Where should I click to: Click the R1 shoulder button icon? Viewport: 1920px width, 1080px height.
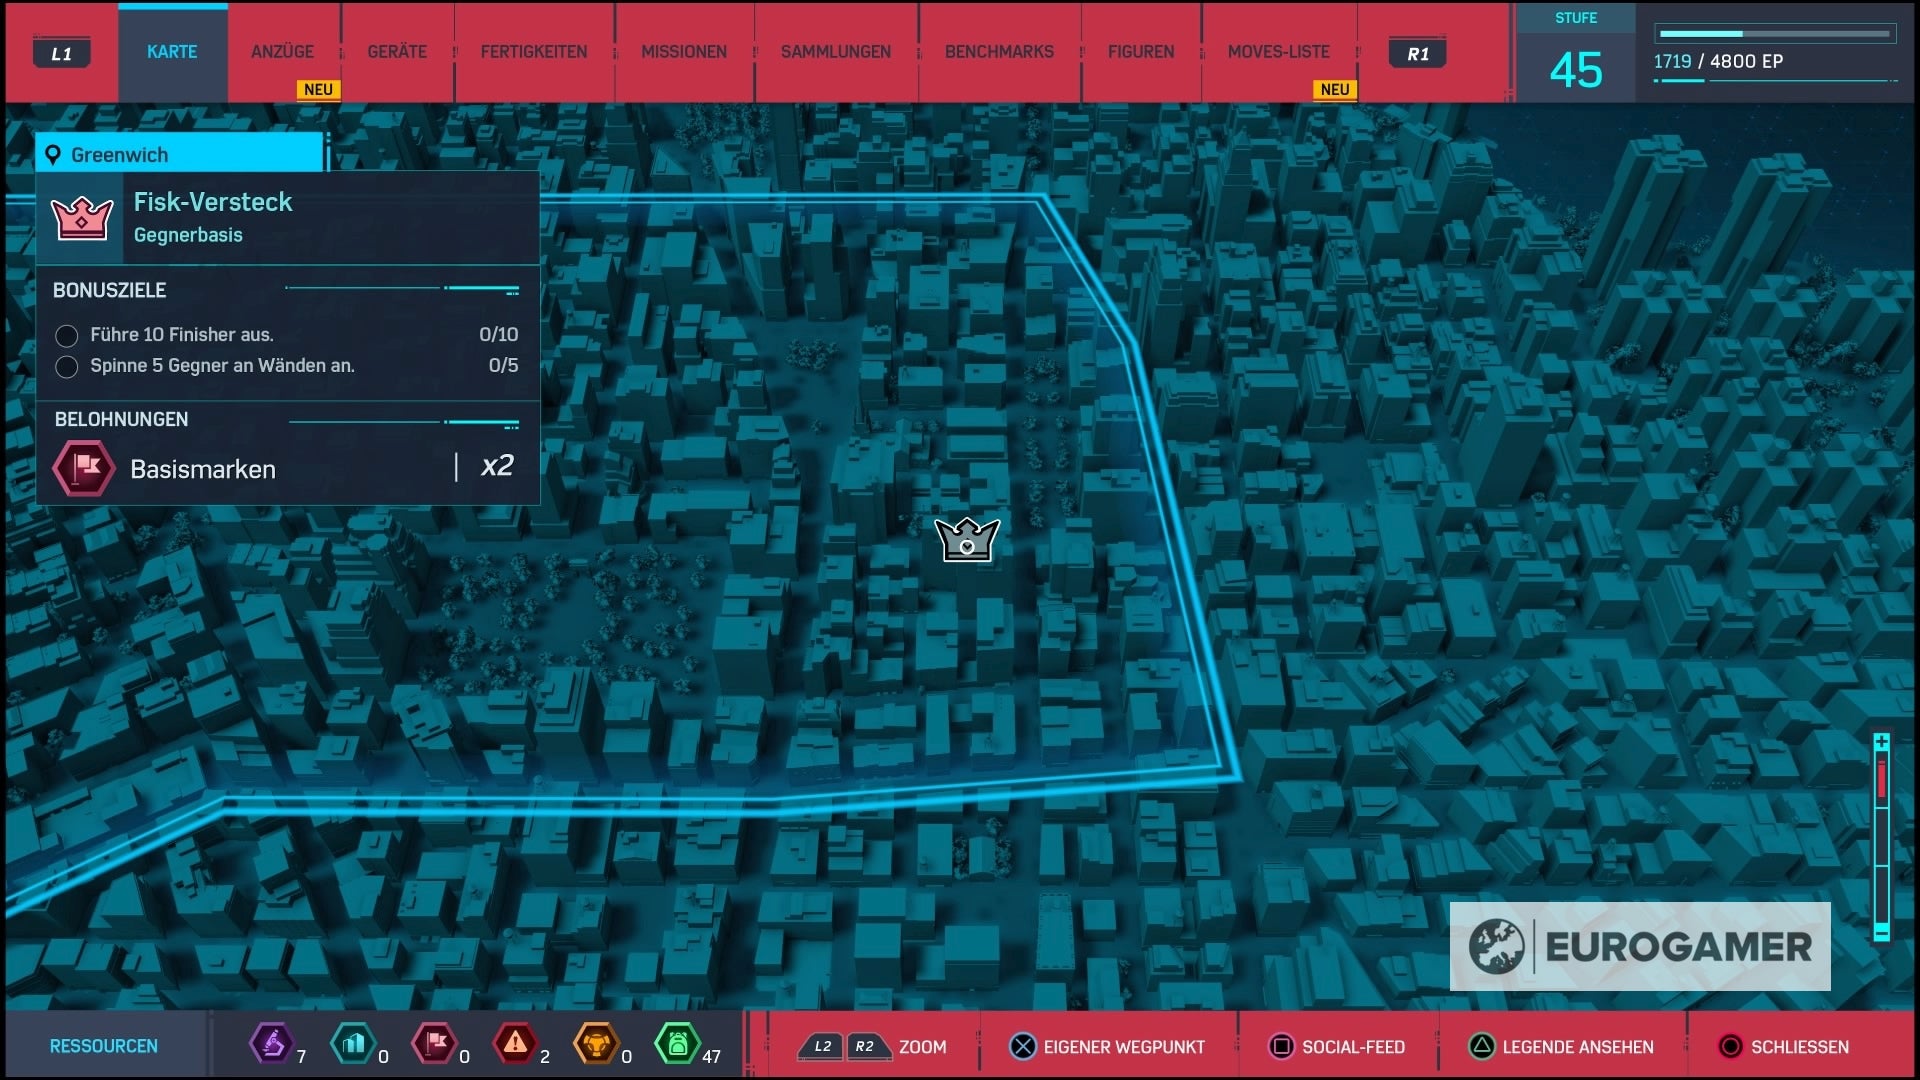pyautogui.click(x=1418, y=54)
